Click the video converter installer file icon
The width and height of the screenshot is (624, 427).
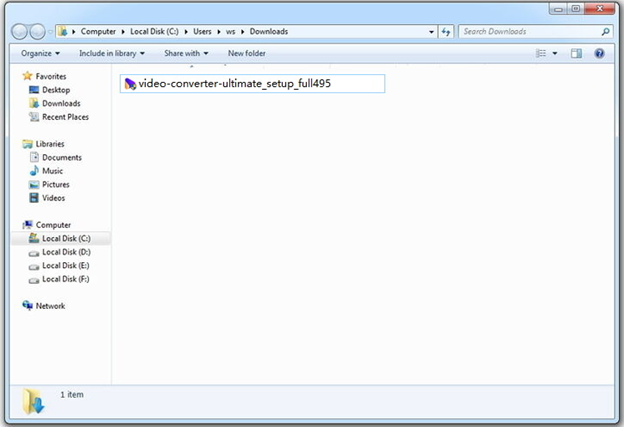(x=130, y=84)
